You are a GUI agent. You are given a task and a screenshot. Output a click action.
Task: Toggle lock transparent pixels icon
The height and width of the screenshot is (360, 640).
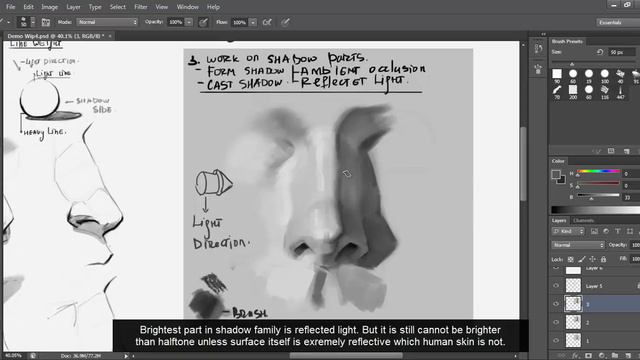[571, 259]
